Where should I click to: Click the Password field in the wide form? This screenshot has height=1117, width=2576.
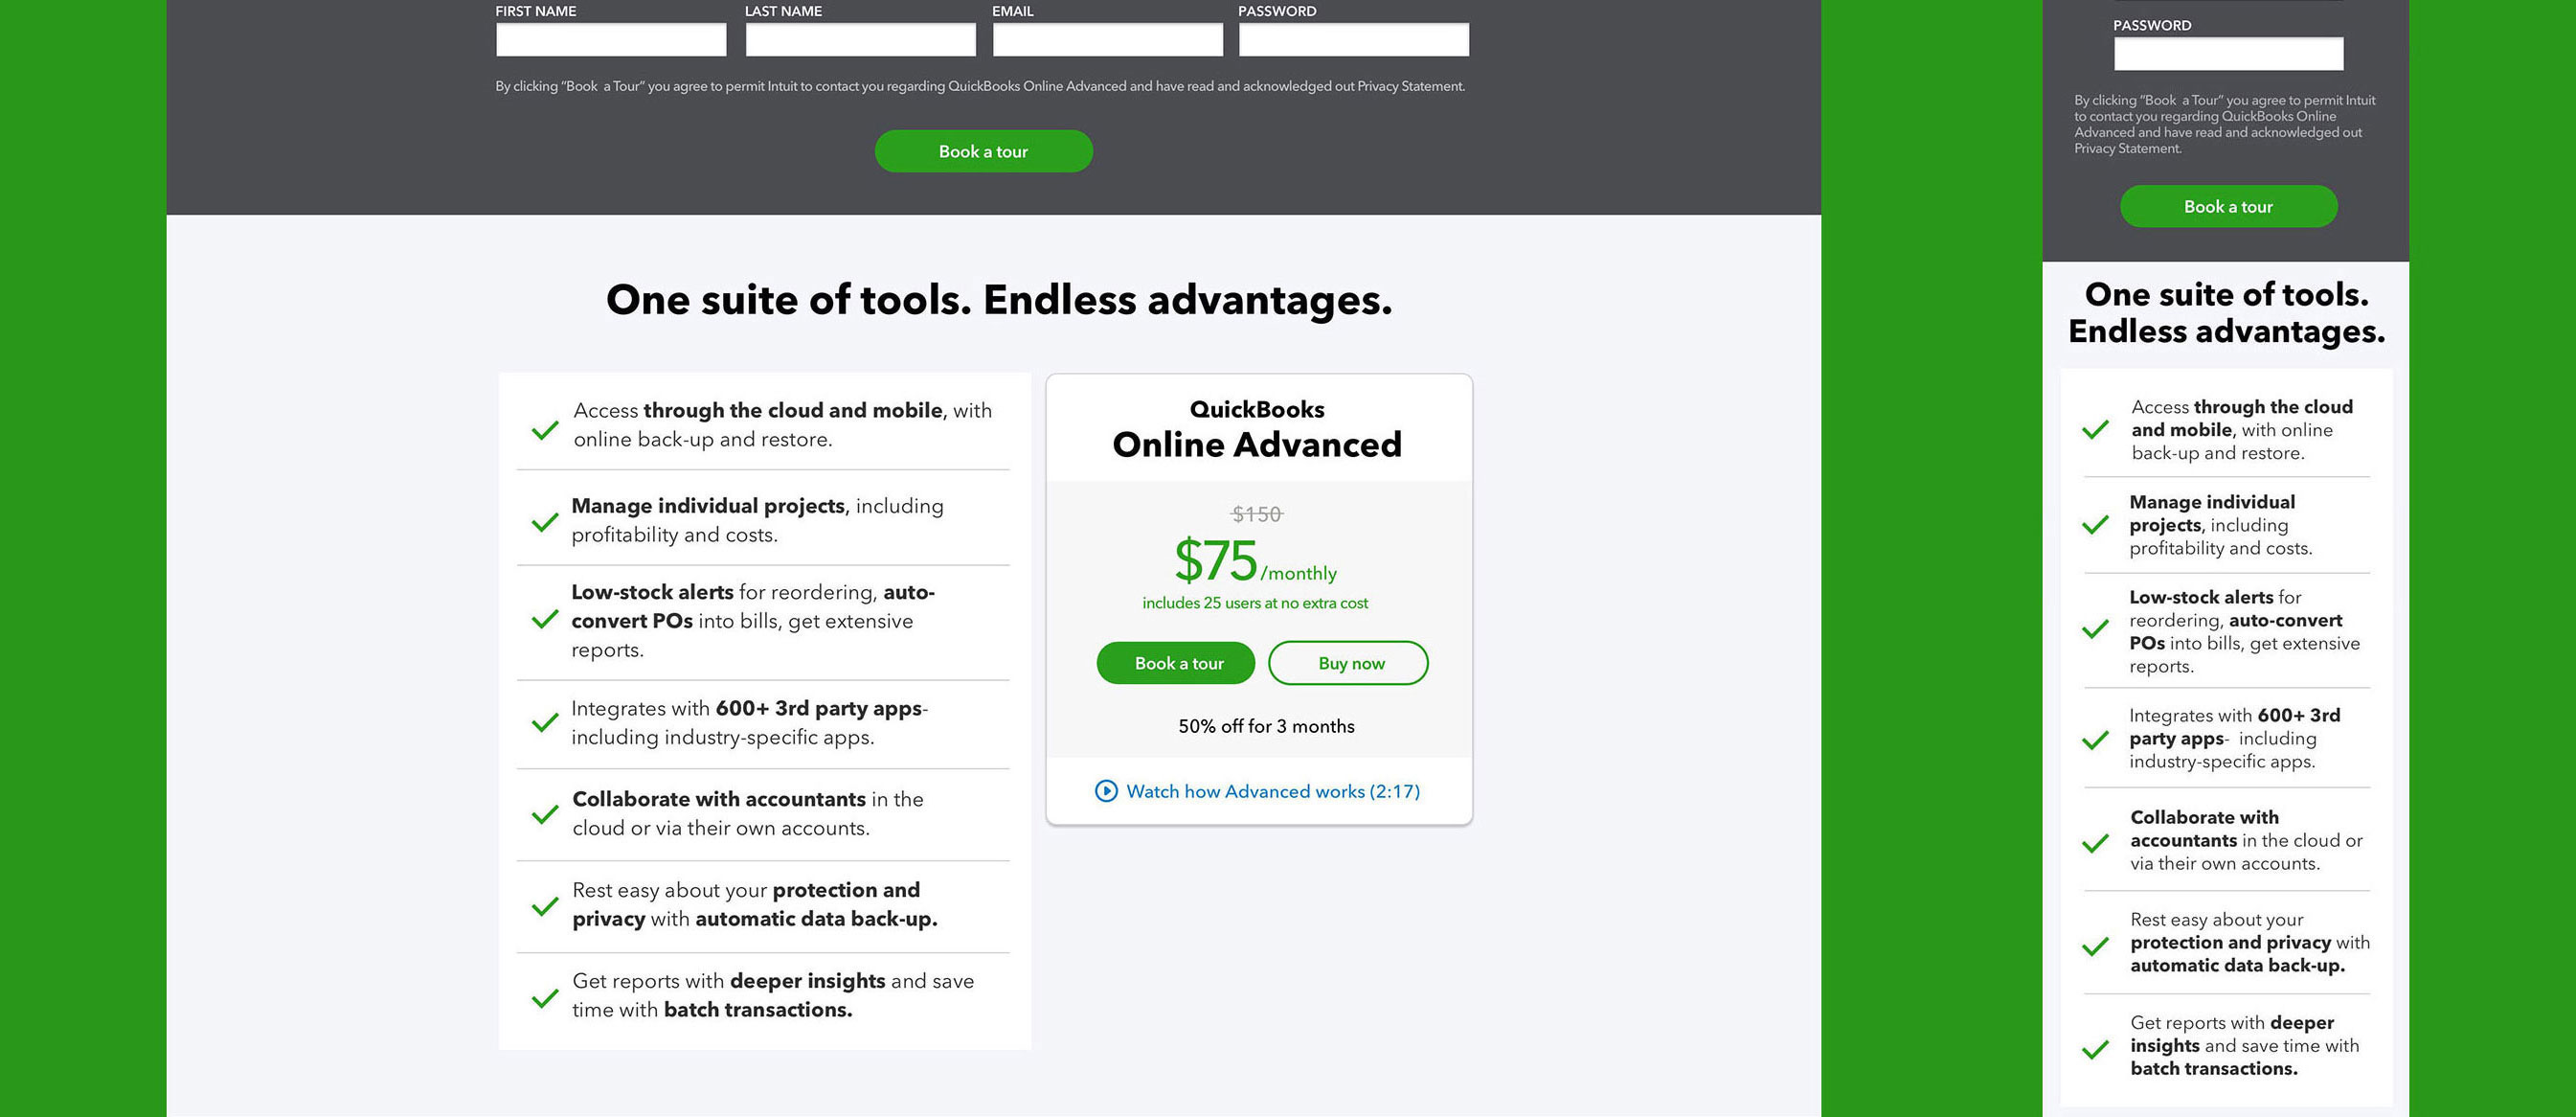tap(1353, 40)
